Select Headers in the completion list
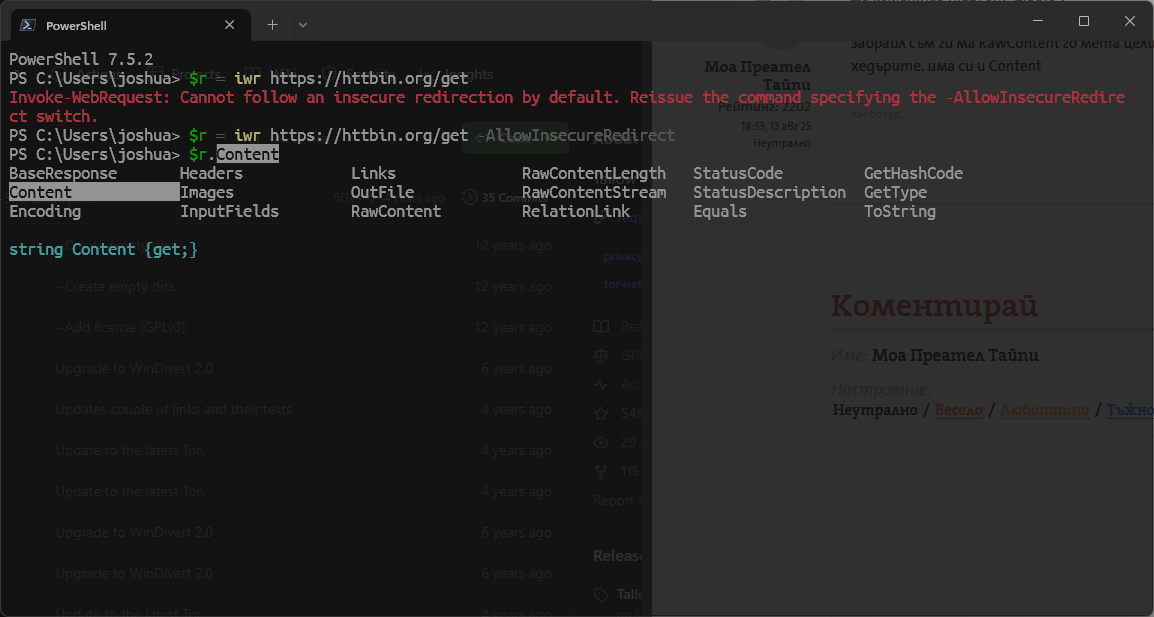 (x=211, y=174)
